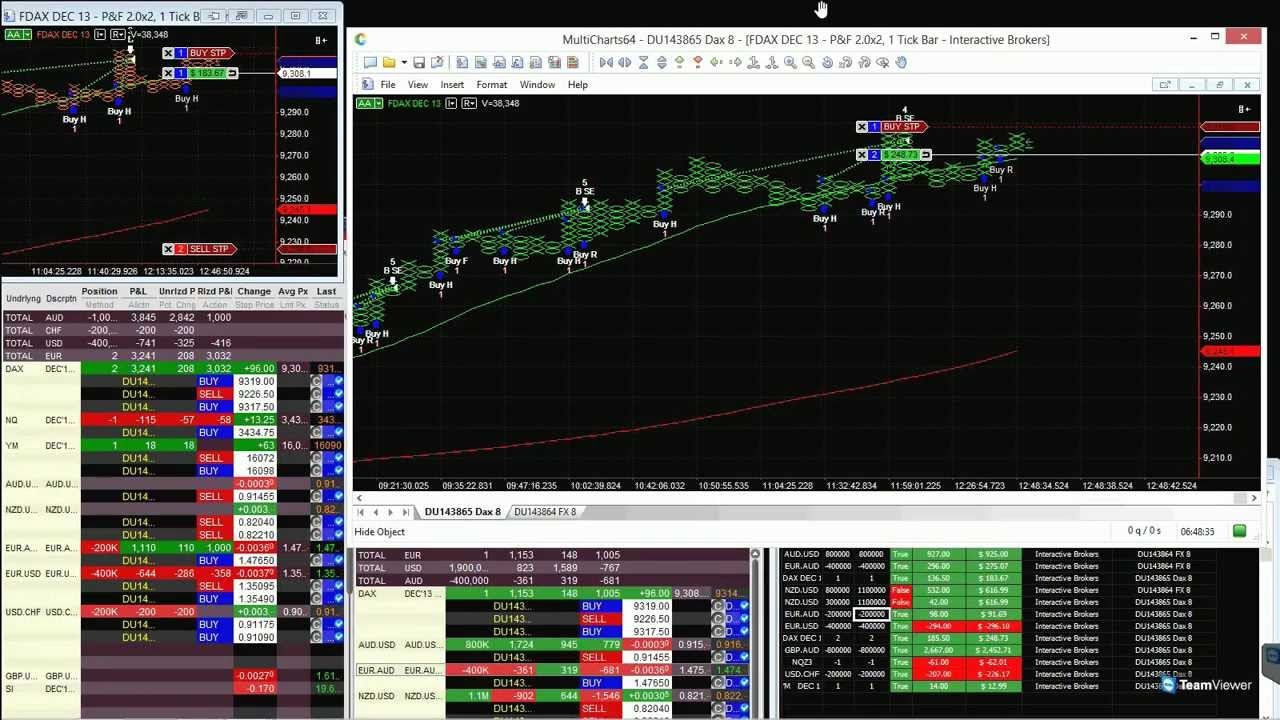Toggle blue check status for 0.82210 order
Screen dimensions: 1280x720
(338, 535)
